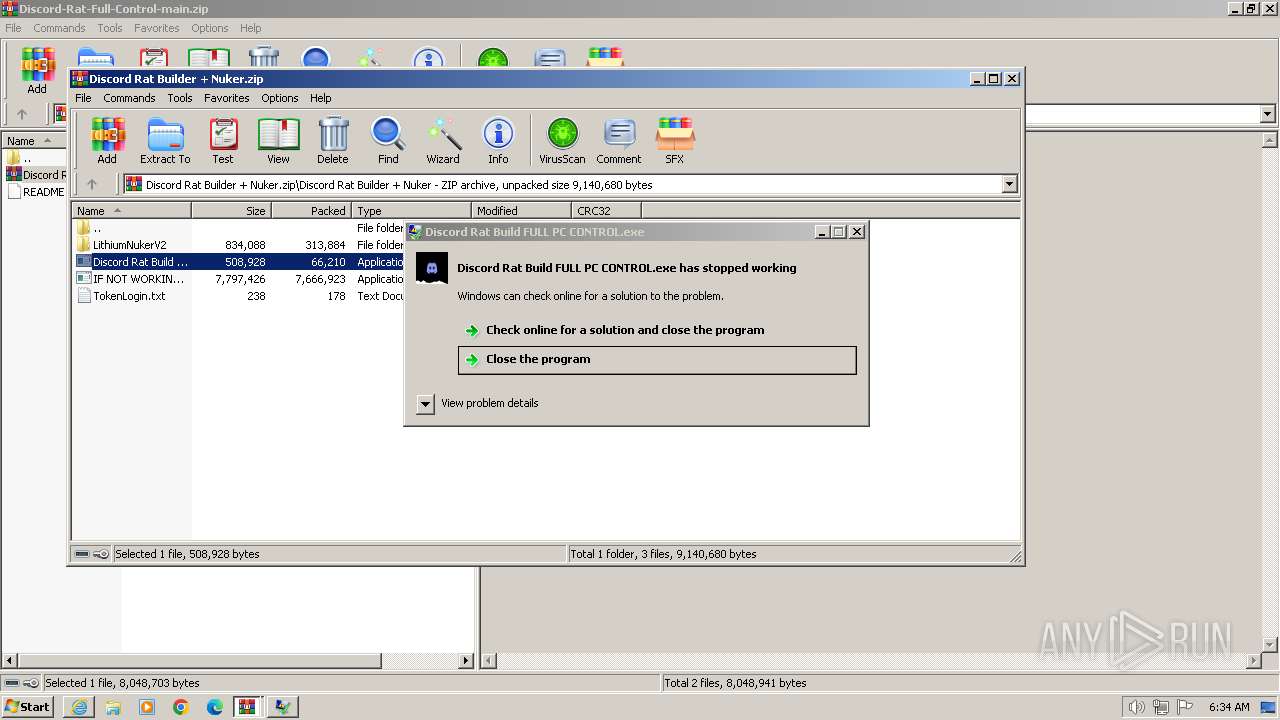Click the SFX toolbar icon

[675, 140]
